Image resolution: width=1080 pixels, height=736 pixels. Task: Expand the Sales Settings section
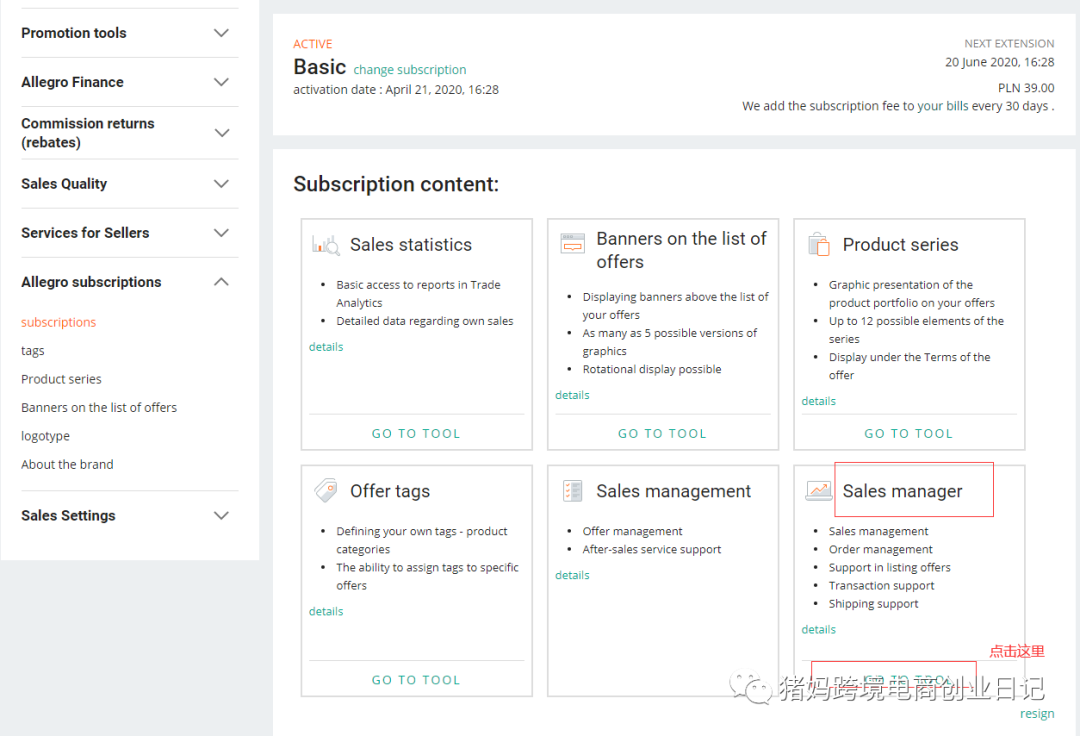point(221,516)
